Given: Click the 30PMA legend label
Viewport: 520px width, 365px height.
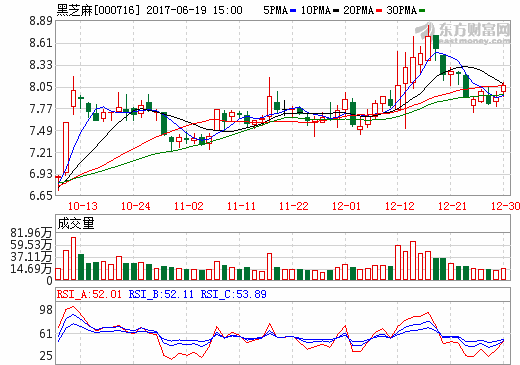Looking at the screenshot, I should click(x=402, y=10).
